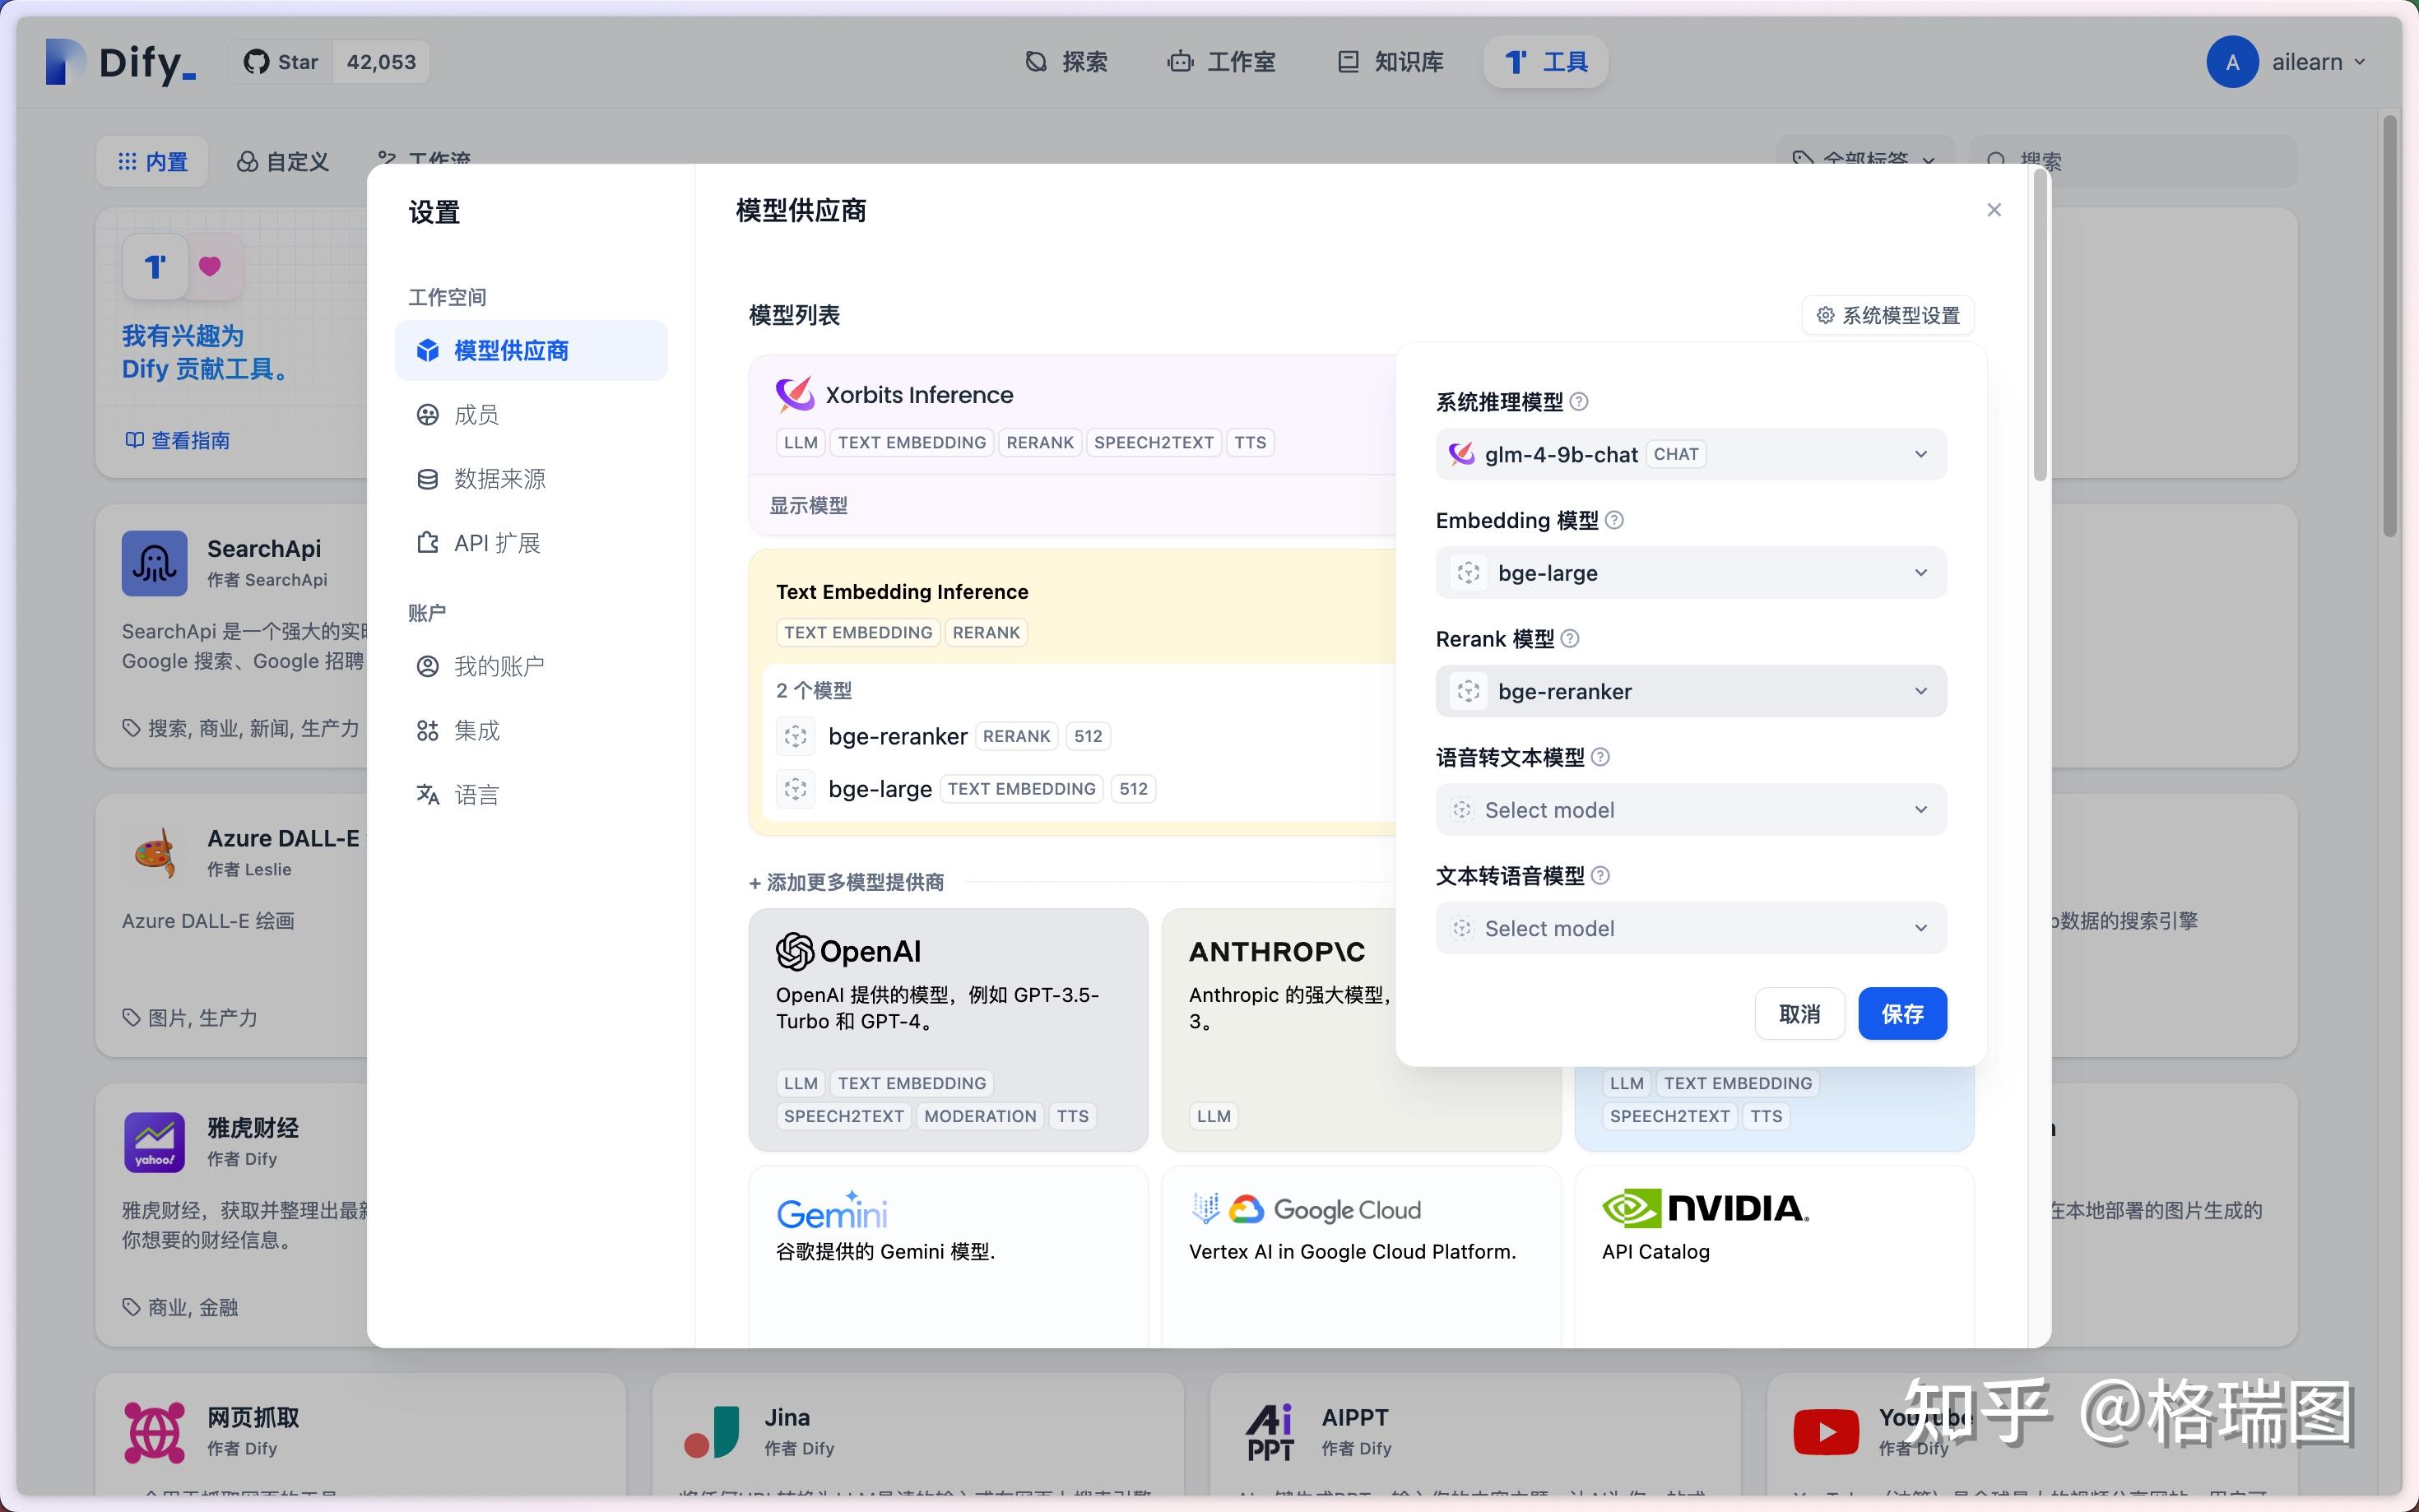The width and height of the screenshot is (2419, 1512).
Task: Click help icon beside 系统推理模型
Action: pos(1580,401)
